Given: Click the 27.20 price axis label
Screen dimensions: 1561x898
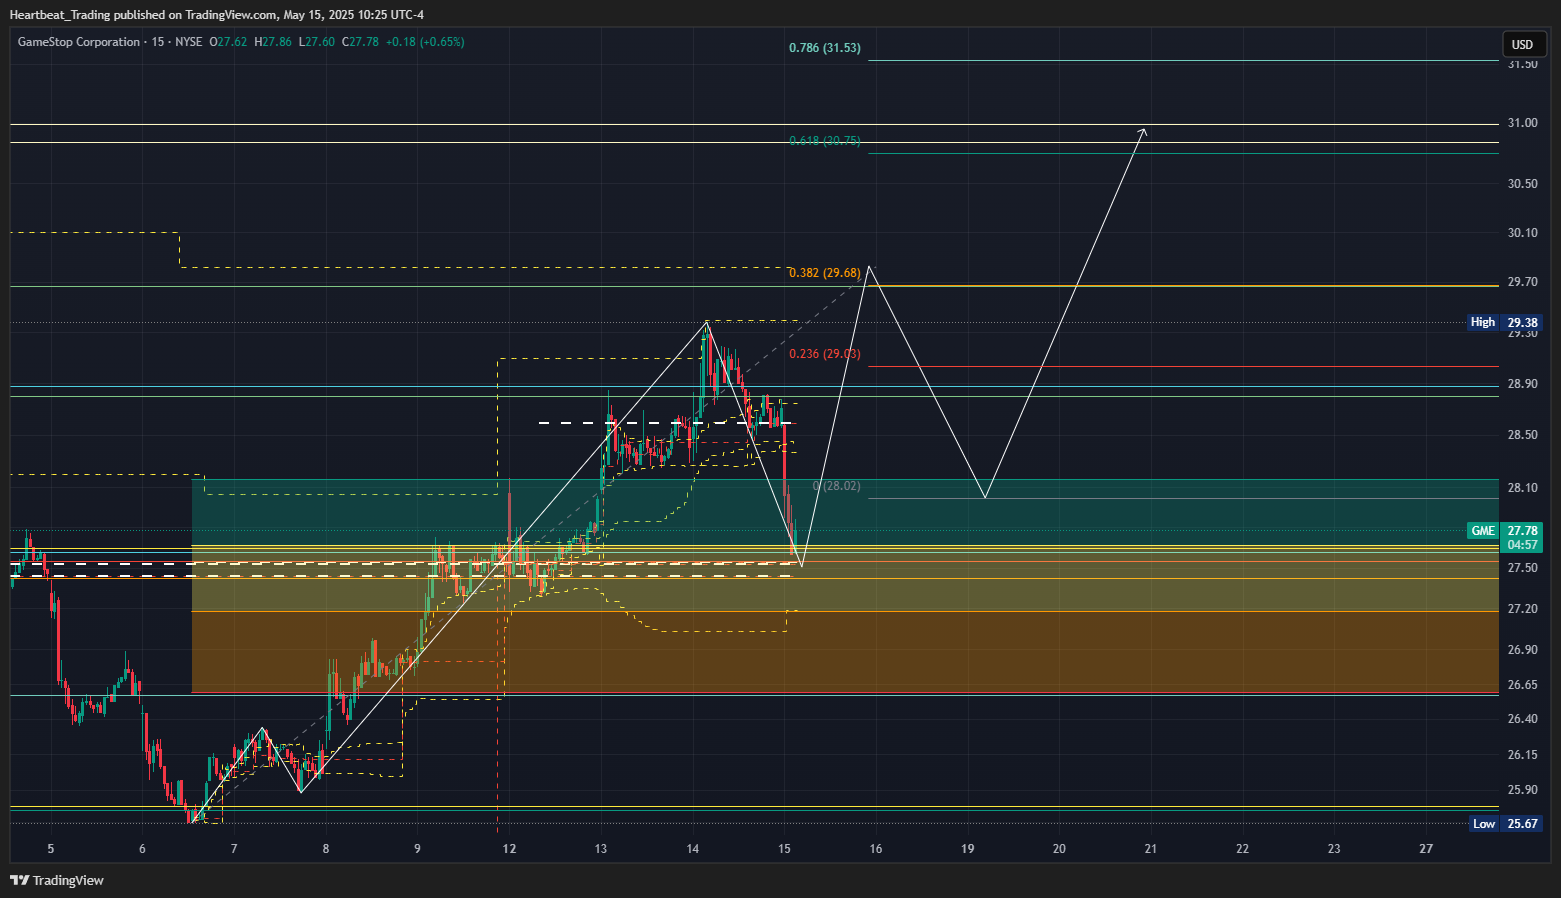Looking at the screenshot, I should [1522, 609].
